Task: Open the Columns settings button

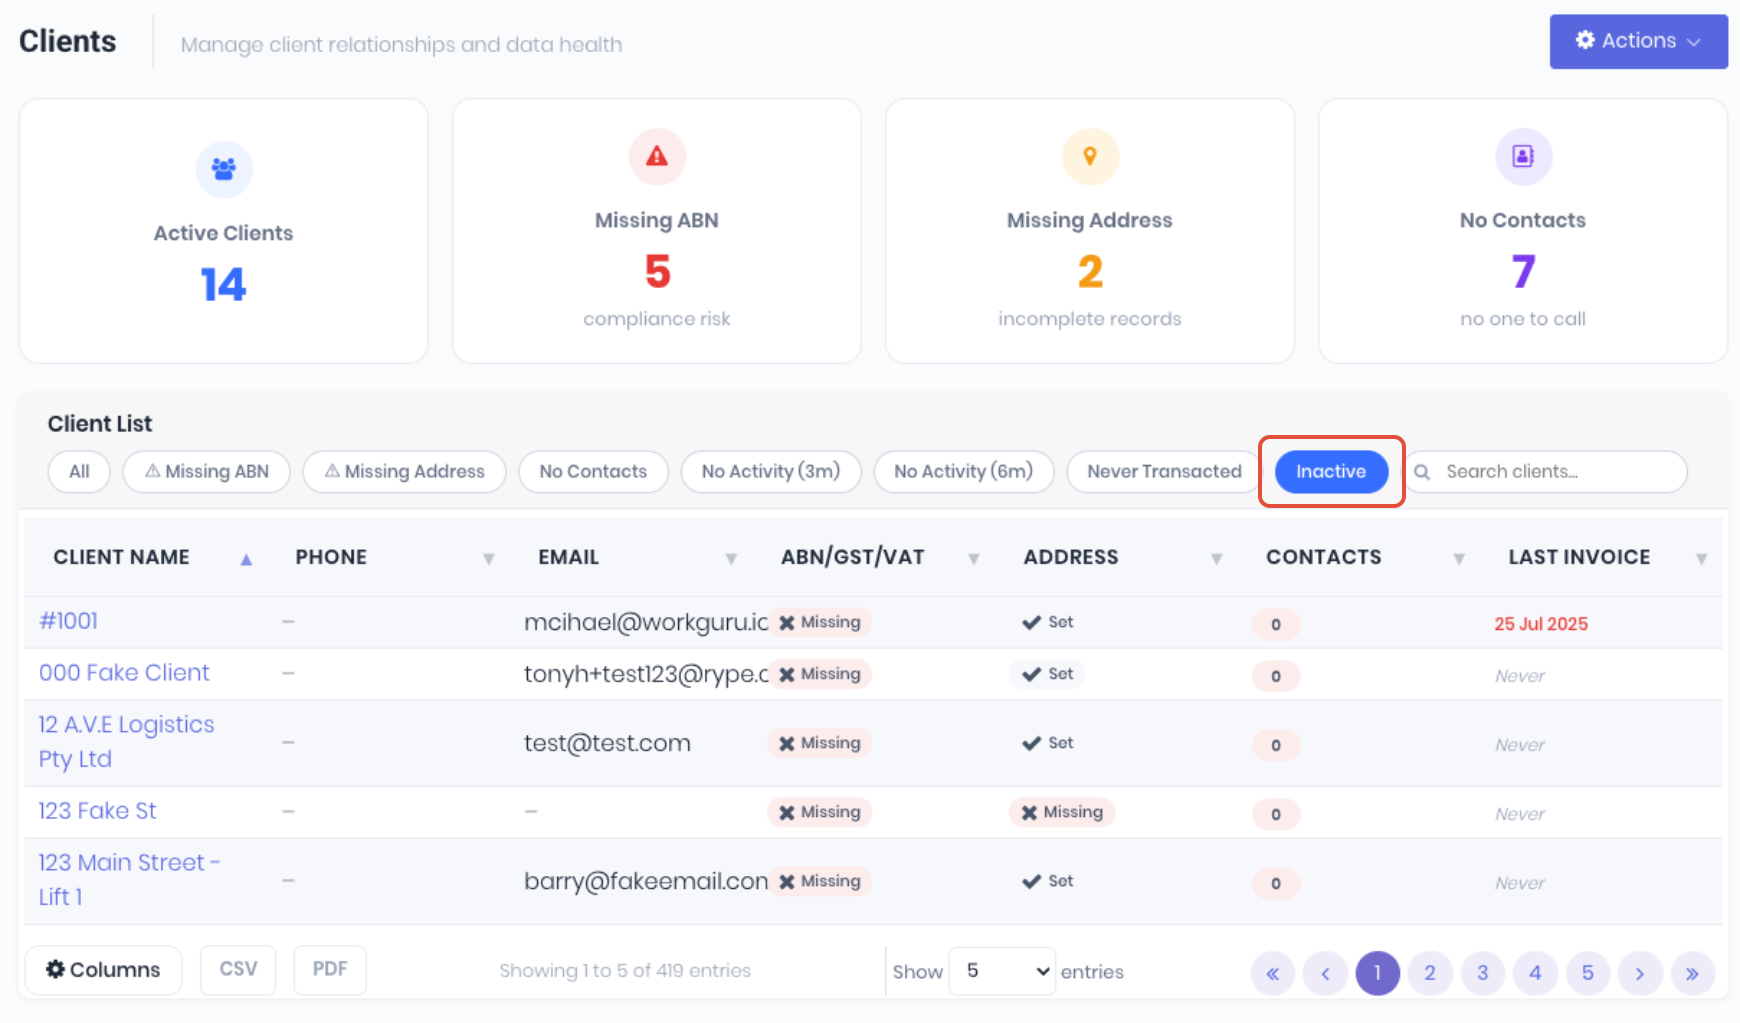Action: (x=104, y=970)
